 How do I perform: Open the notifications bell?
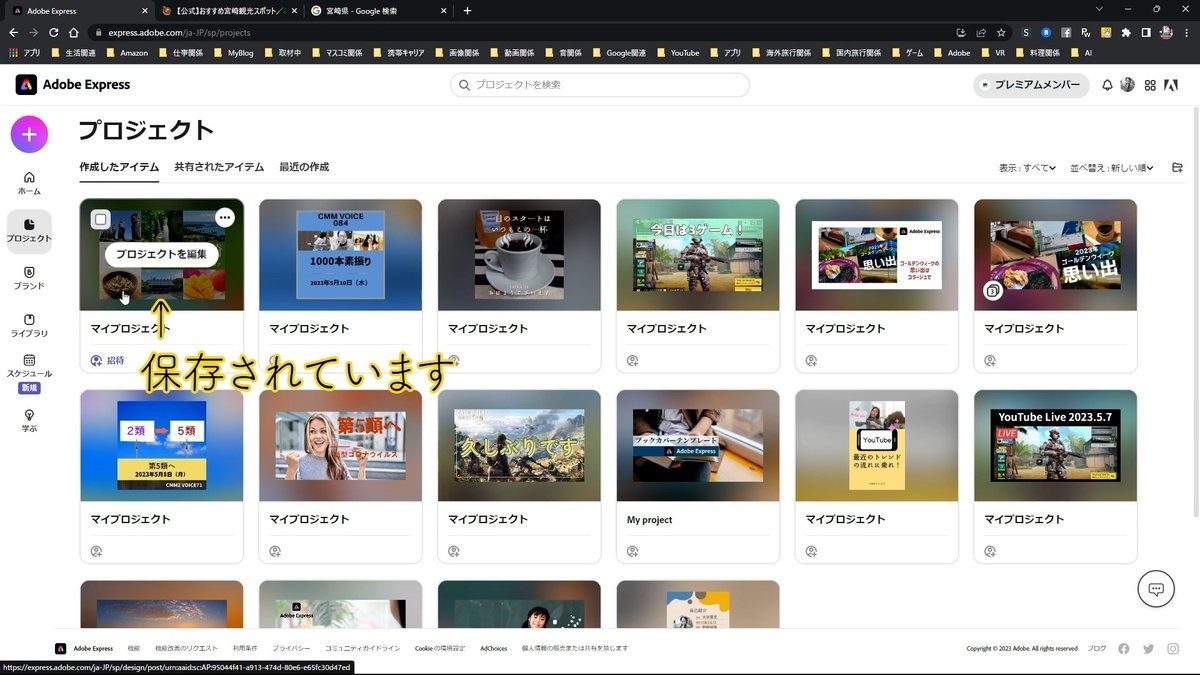pos(1107,85)
